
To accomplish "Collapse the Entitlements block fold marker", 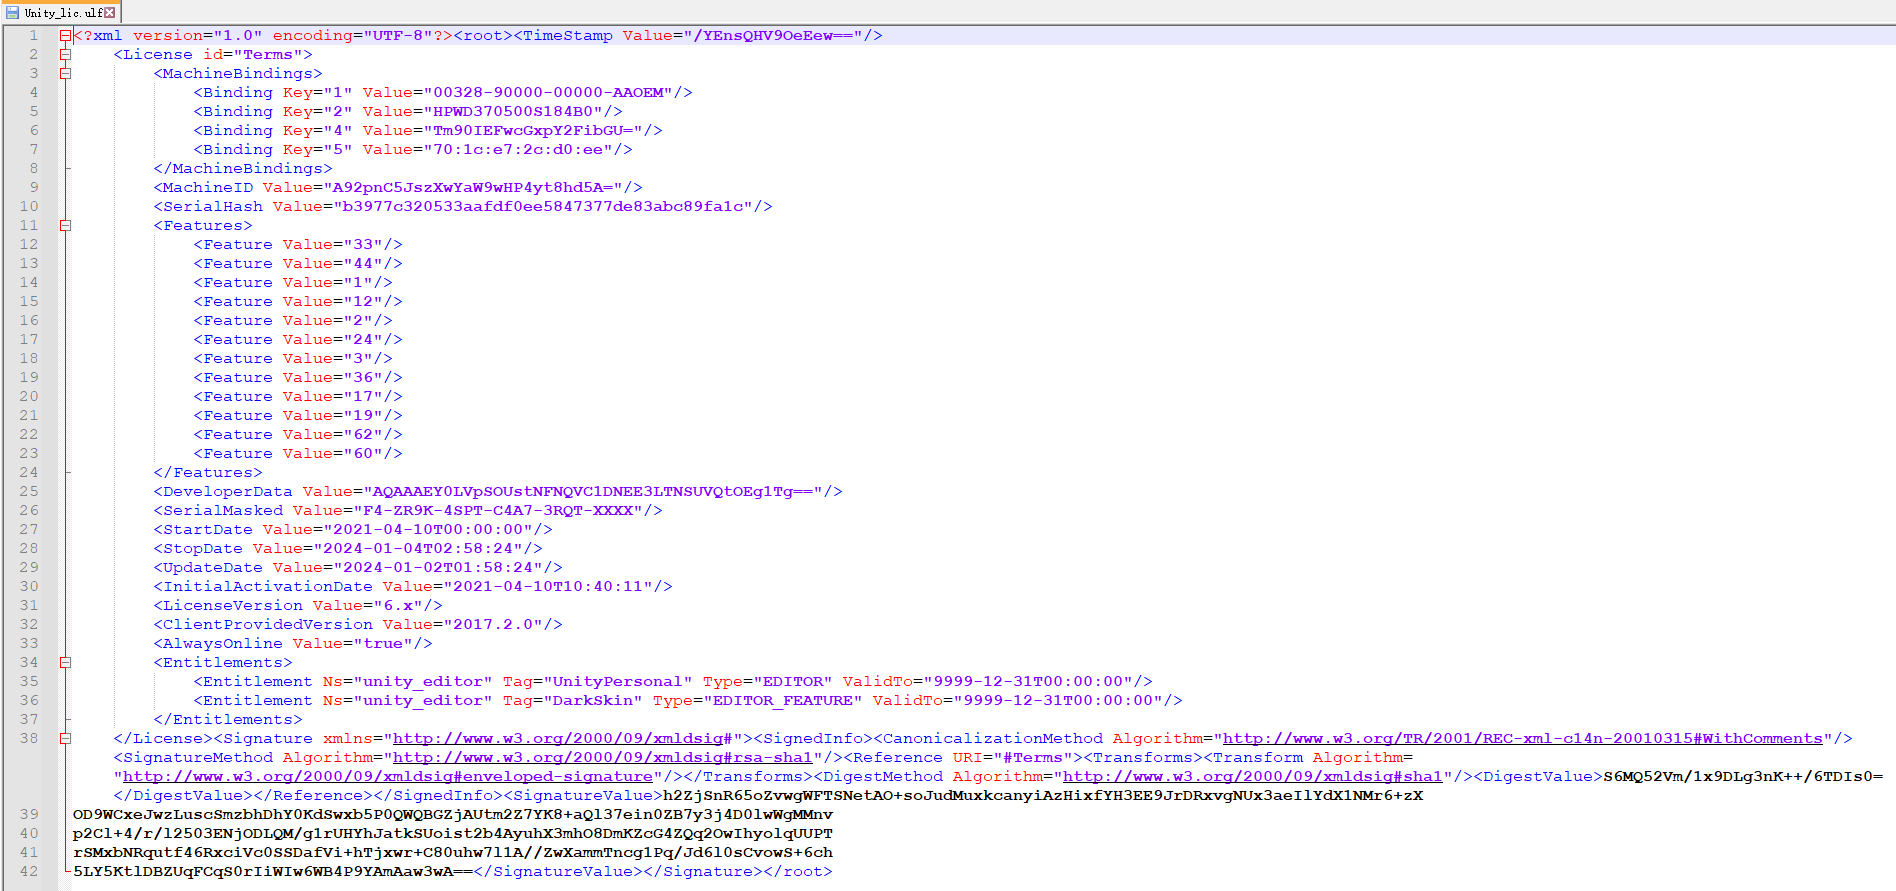I will pos(65,662).
